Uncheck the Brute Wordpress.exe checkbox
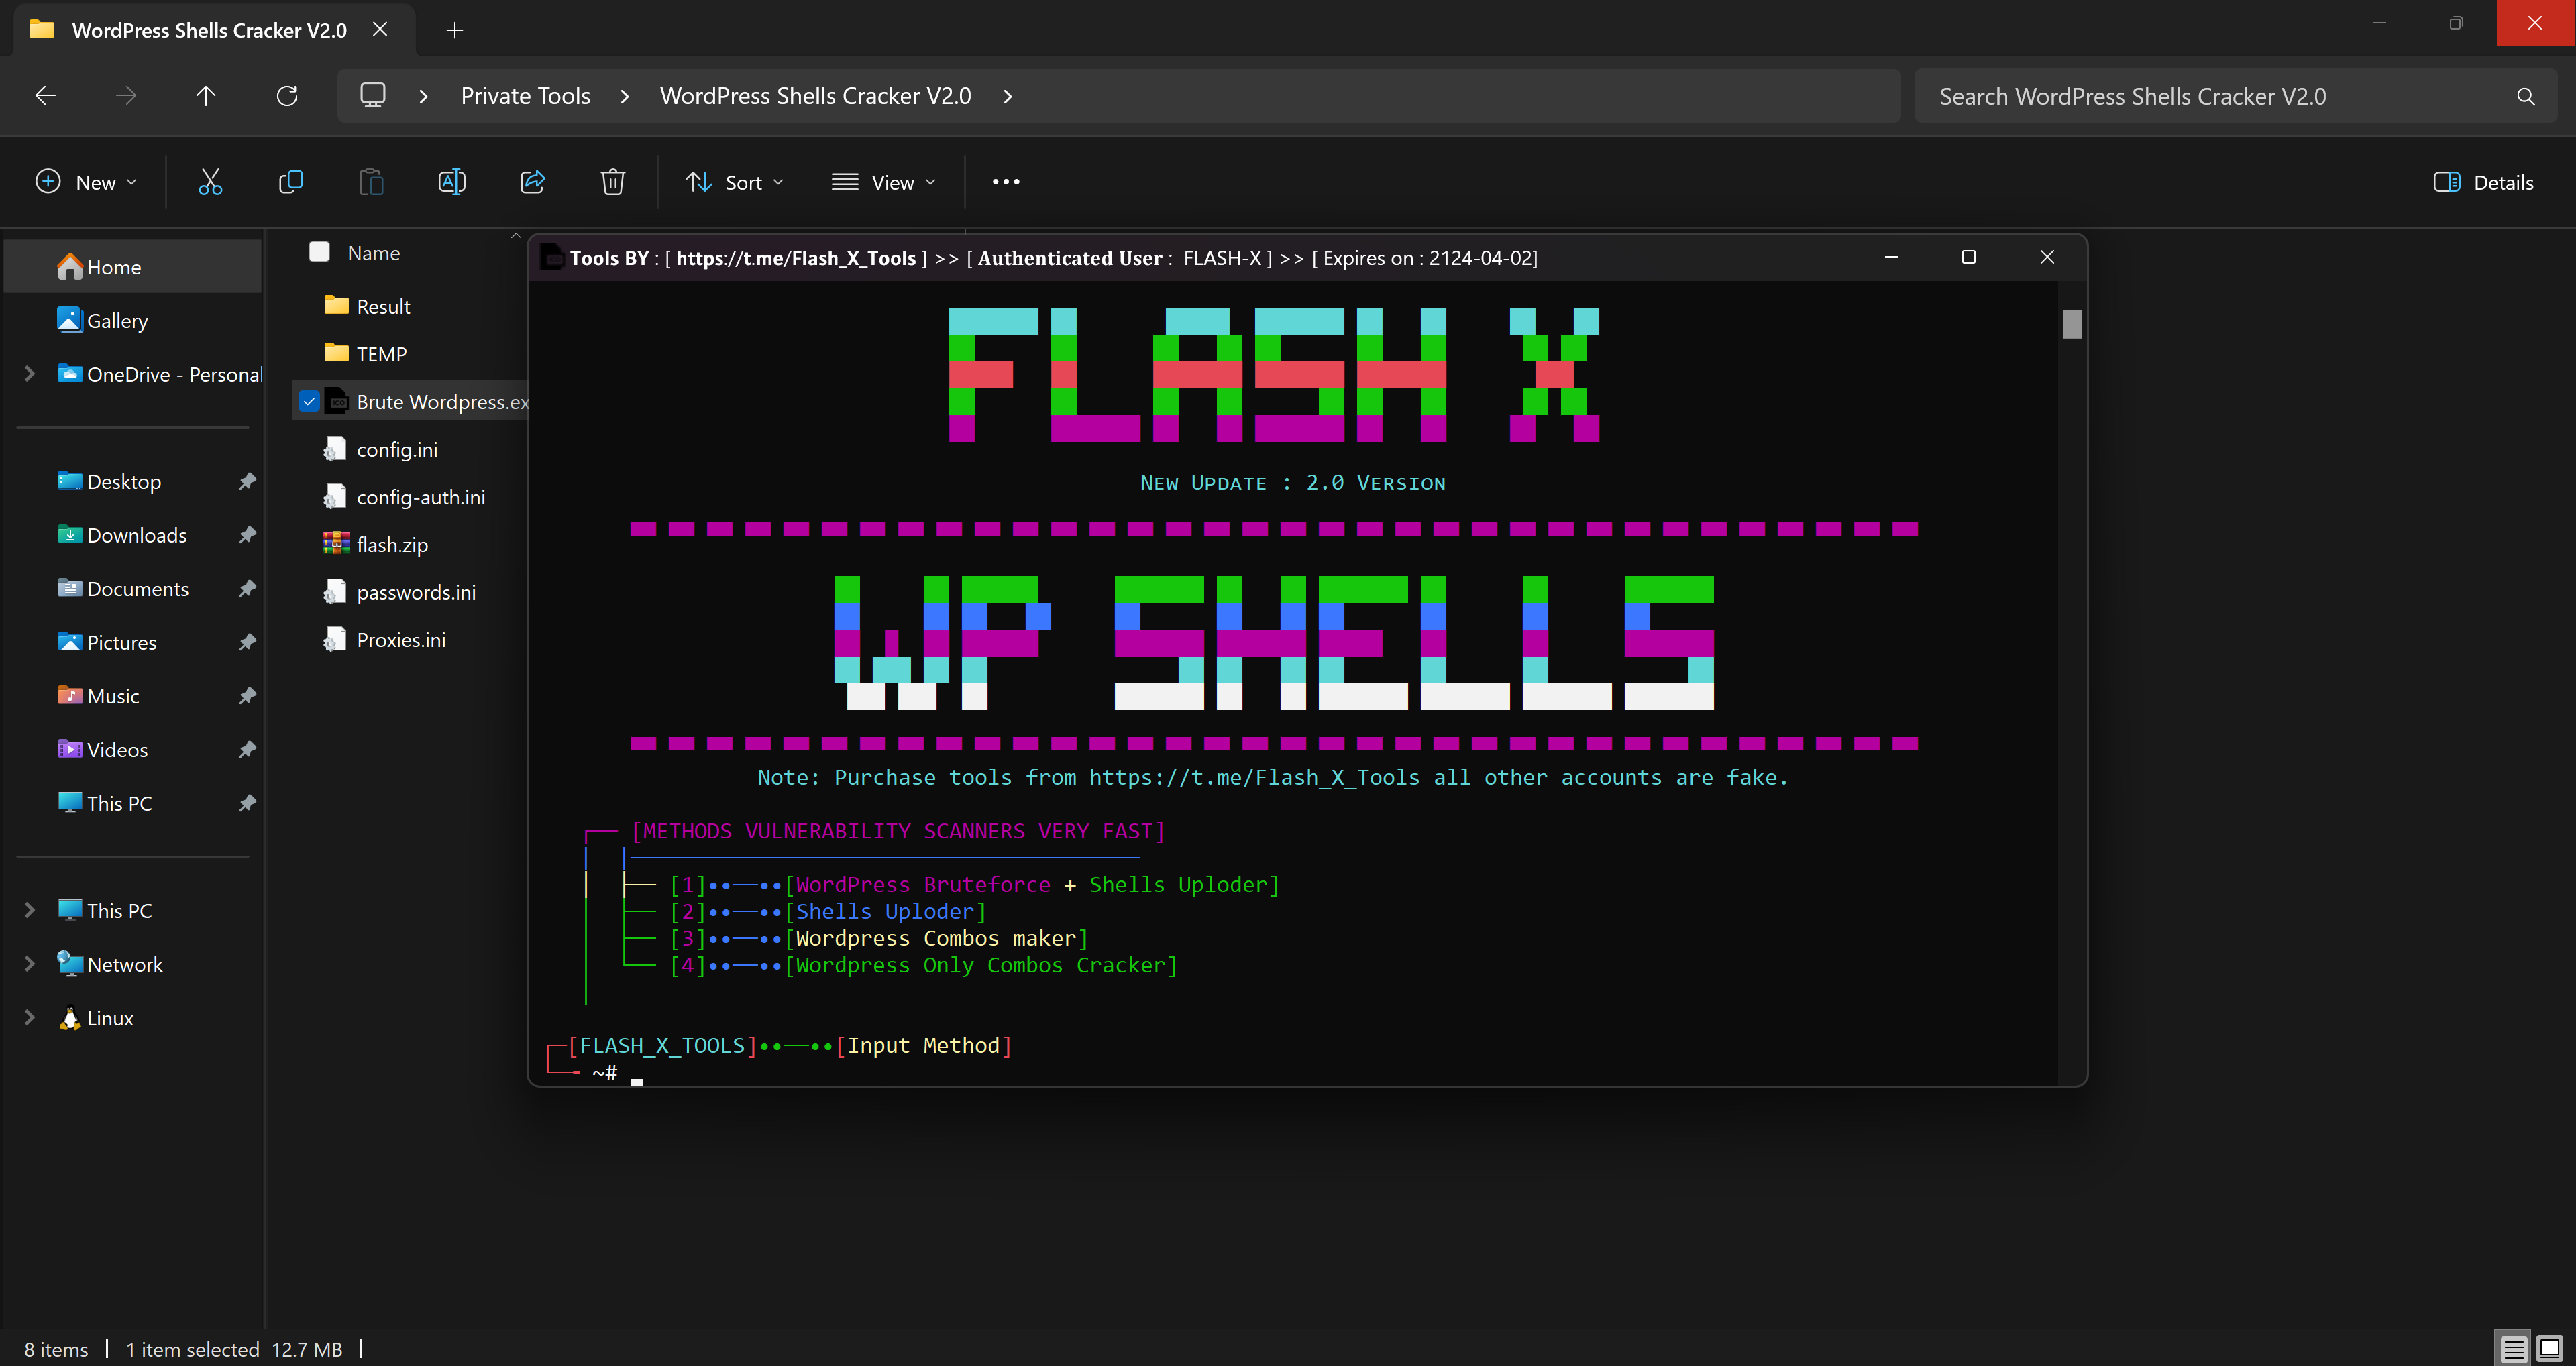This screenshot has width=2576, height=1366. coord(309,401)
